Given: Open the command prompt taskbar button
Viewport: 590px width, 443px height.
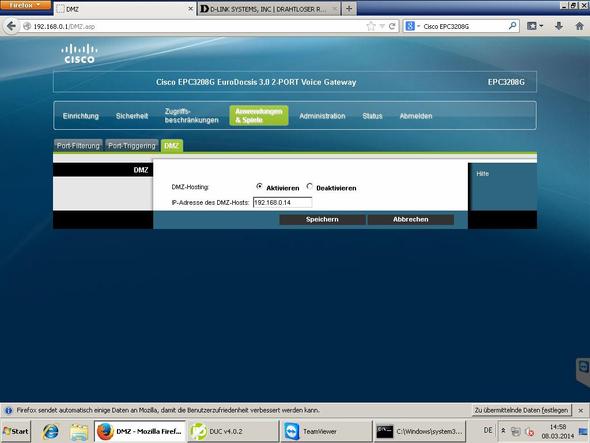Looking at the screenshot, I should point(419,431).
